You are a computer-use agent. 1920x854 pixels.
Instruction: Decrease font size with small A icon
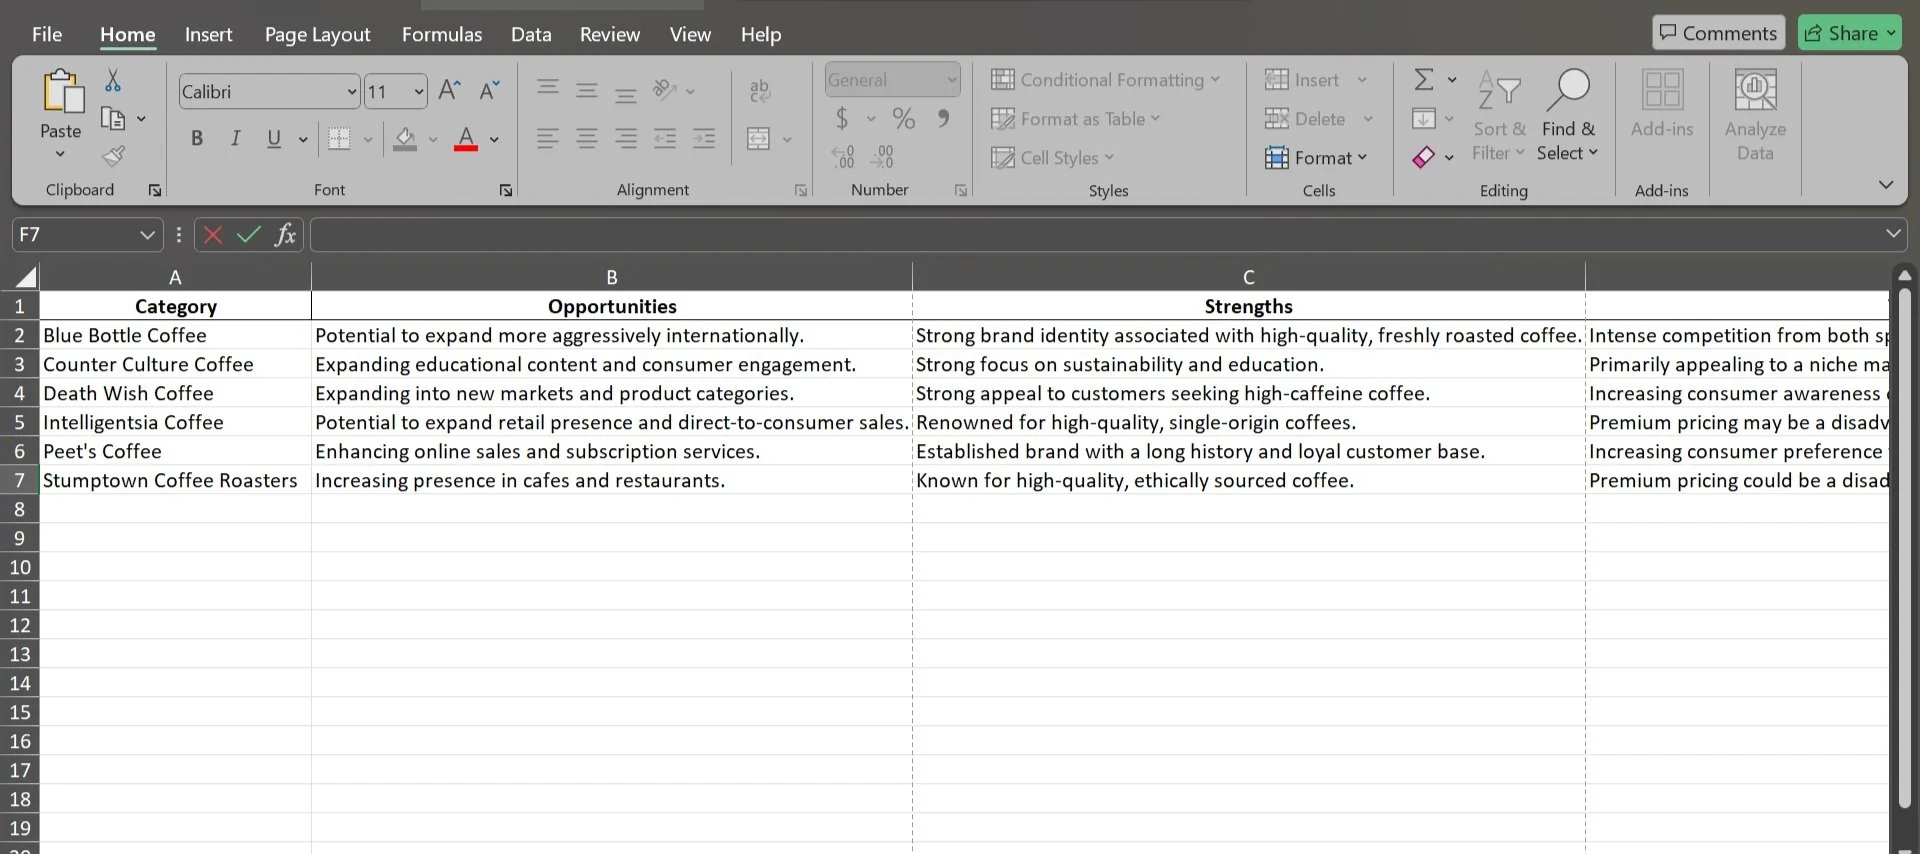click(x=489, y=91)
